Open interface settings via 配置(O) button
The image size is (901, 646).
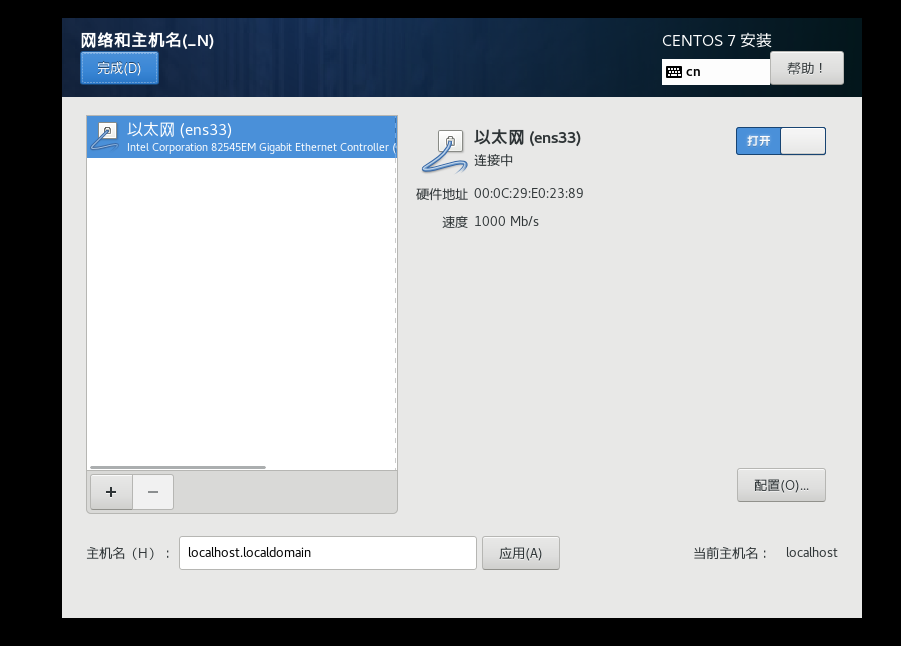coord(780,485)
